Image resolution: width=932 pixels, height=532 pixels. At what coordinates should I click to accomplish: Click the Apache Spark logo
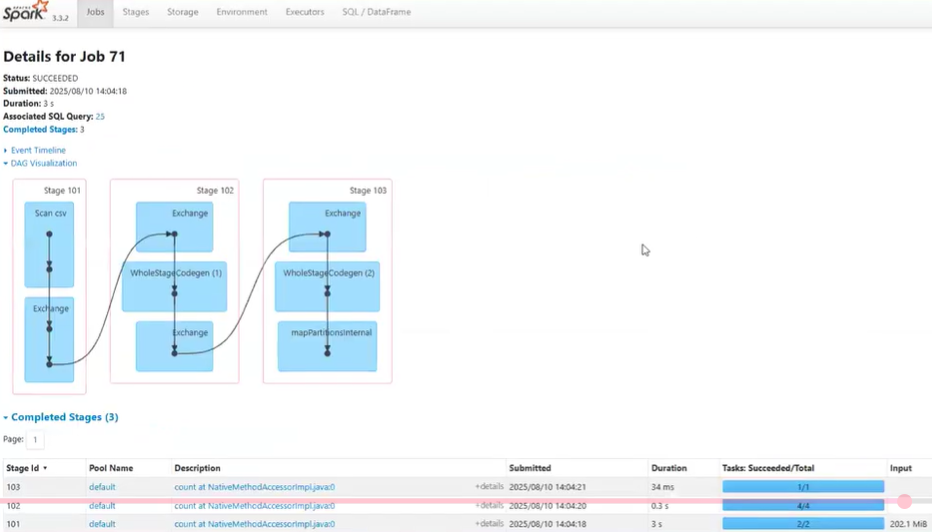coord(25,11)
